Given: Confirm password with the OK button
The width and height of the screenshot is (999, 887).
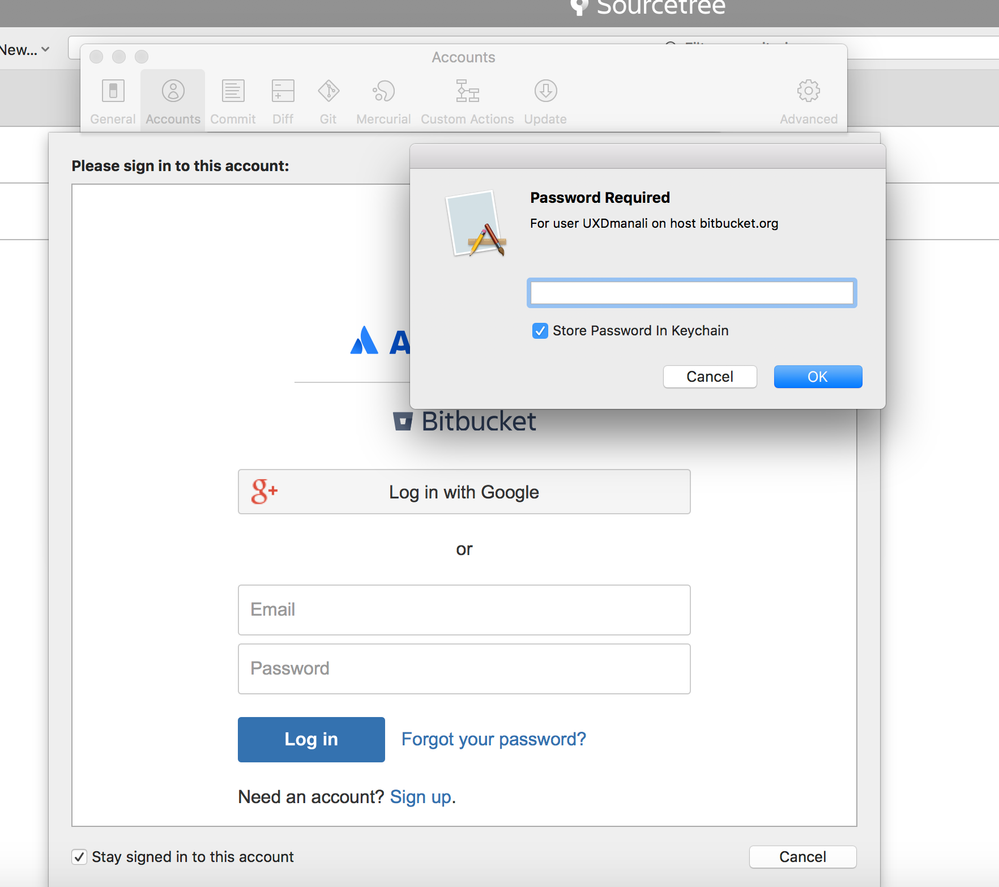Looking at the screenshot, I should click(x=818, y=377).
